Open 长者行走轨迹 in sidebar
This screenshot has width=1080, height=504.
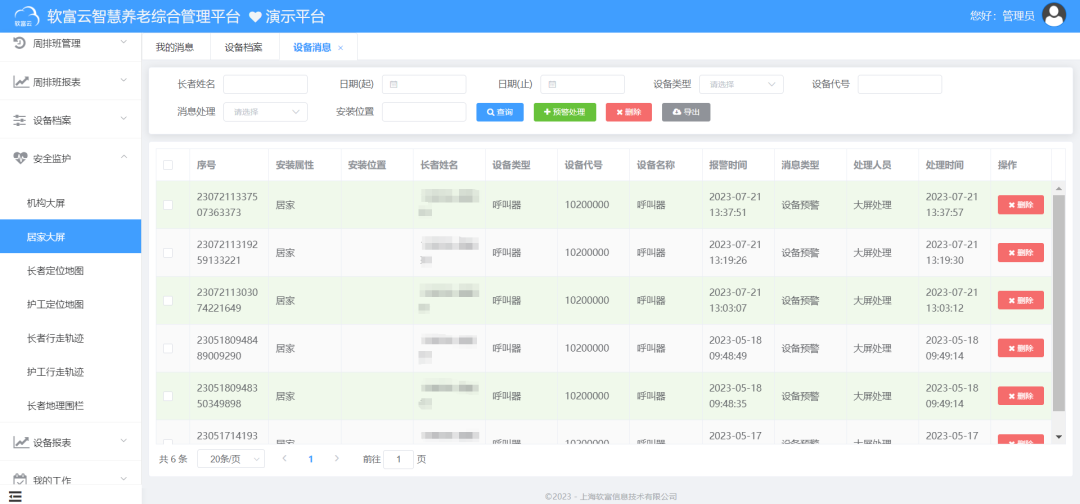pos(70,338)
